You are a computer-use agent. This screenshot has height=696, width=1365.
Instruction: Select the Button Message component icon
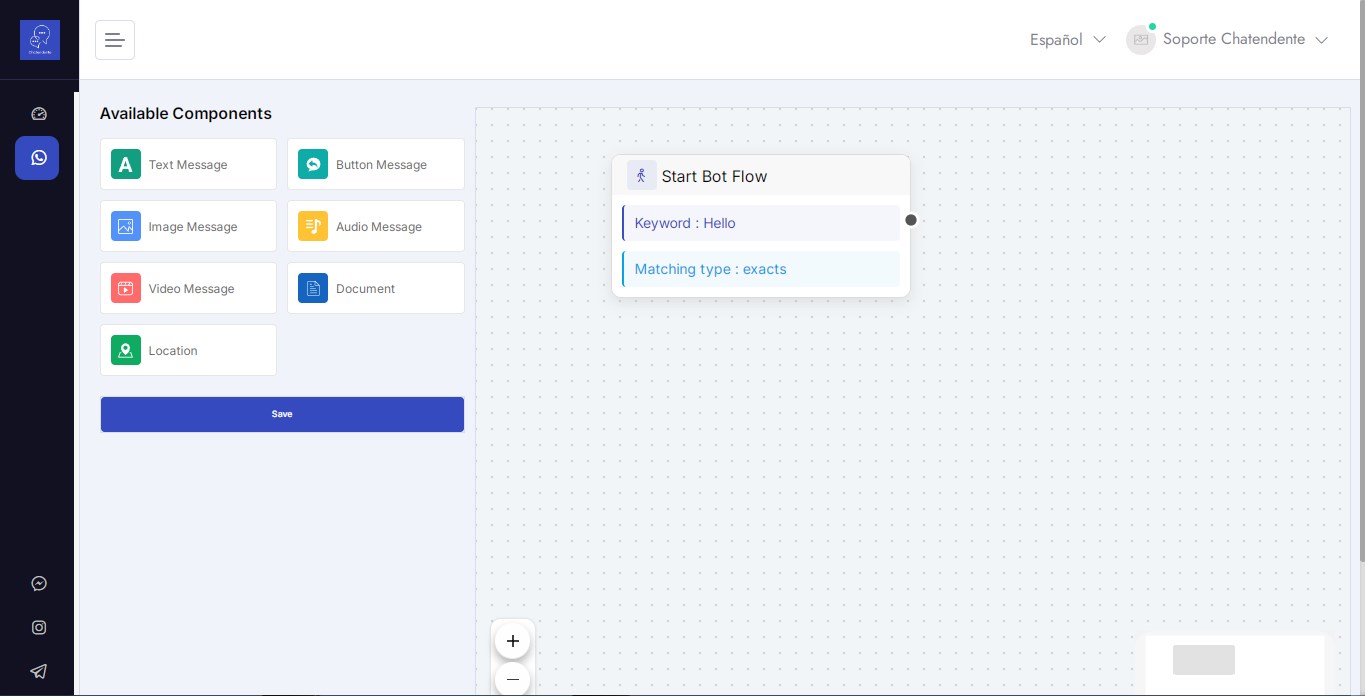tap(313, 165)
